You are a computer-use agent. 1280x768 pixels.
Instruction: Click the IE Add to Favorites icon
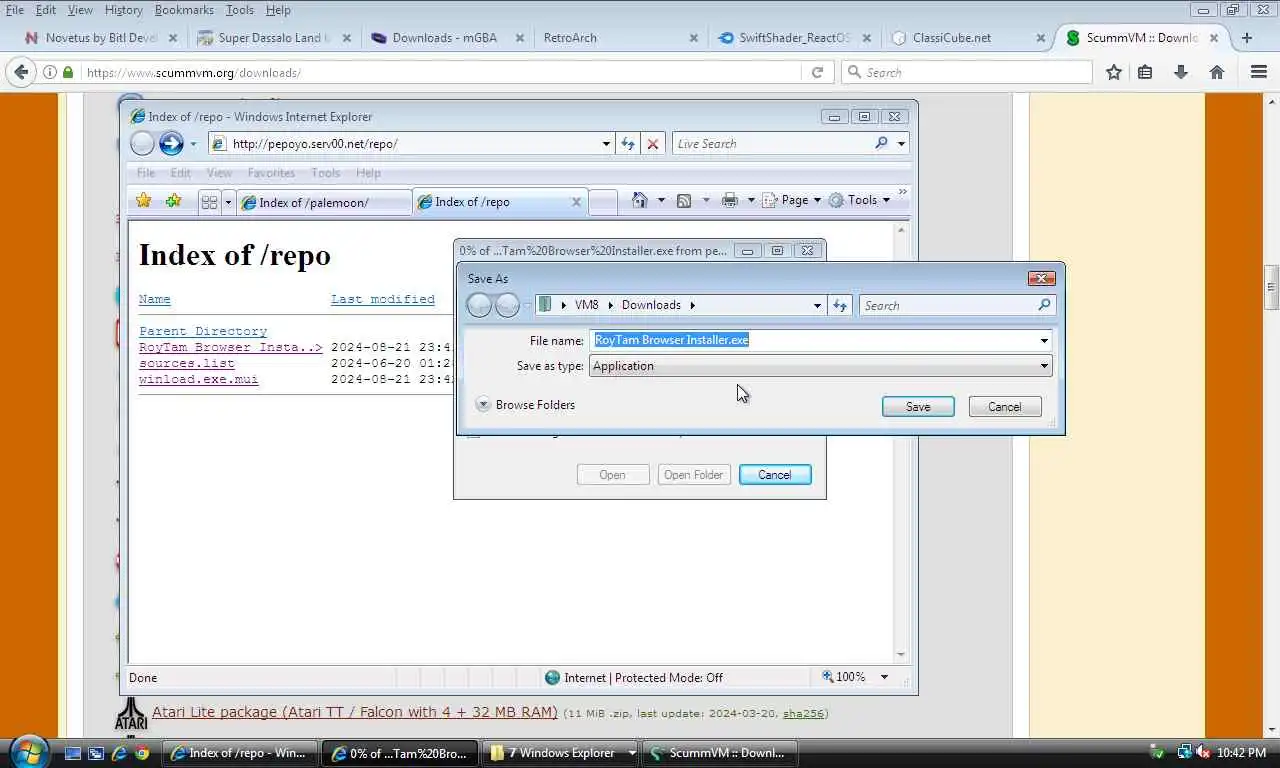pyautogui.click(x=174, y=201)
